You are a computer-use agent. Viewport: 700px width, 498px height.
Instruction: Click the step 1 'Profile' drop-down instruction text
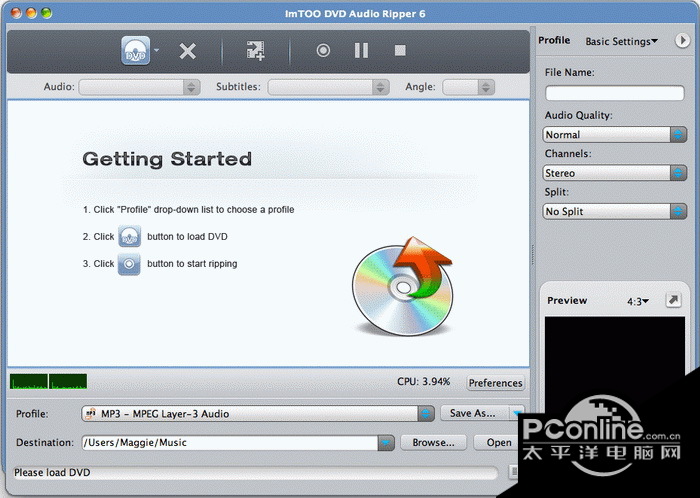188,210
